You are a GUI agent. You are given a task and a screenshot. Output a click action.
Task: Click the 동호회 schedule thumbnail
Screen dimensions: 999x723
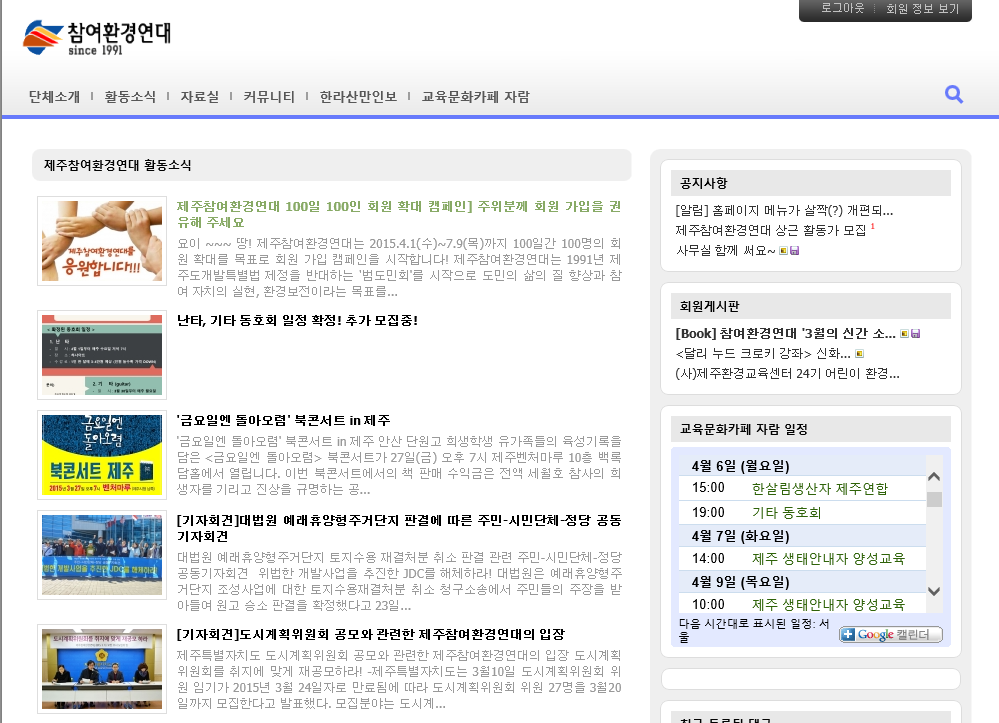[102, 355]
